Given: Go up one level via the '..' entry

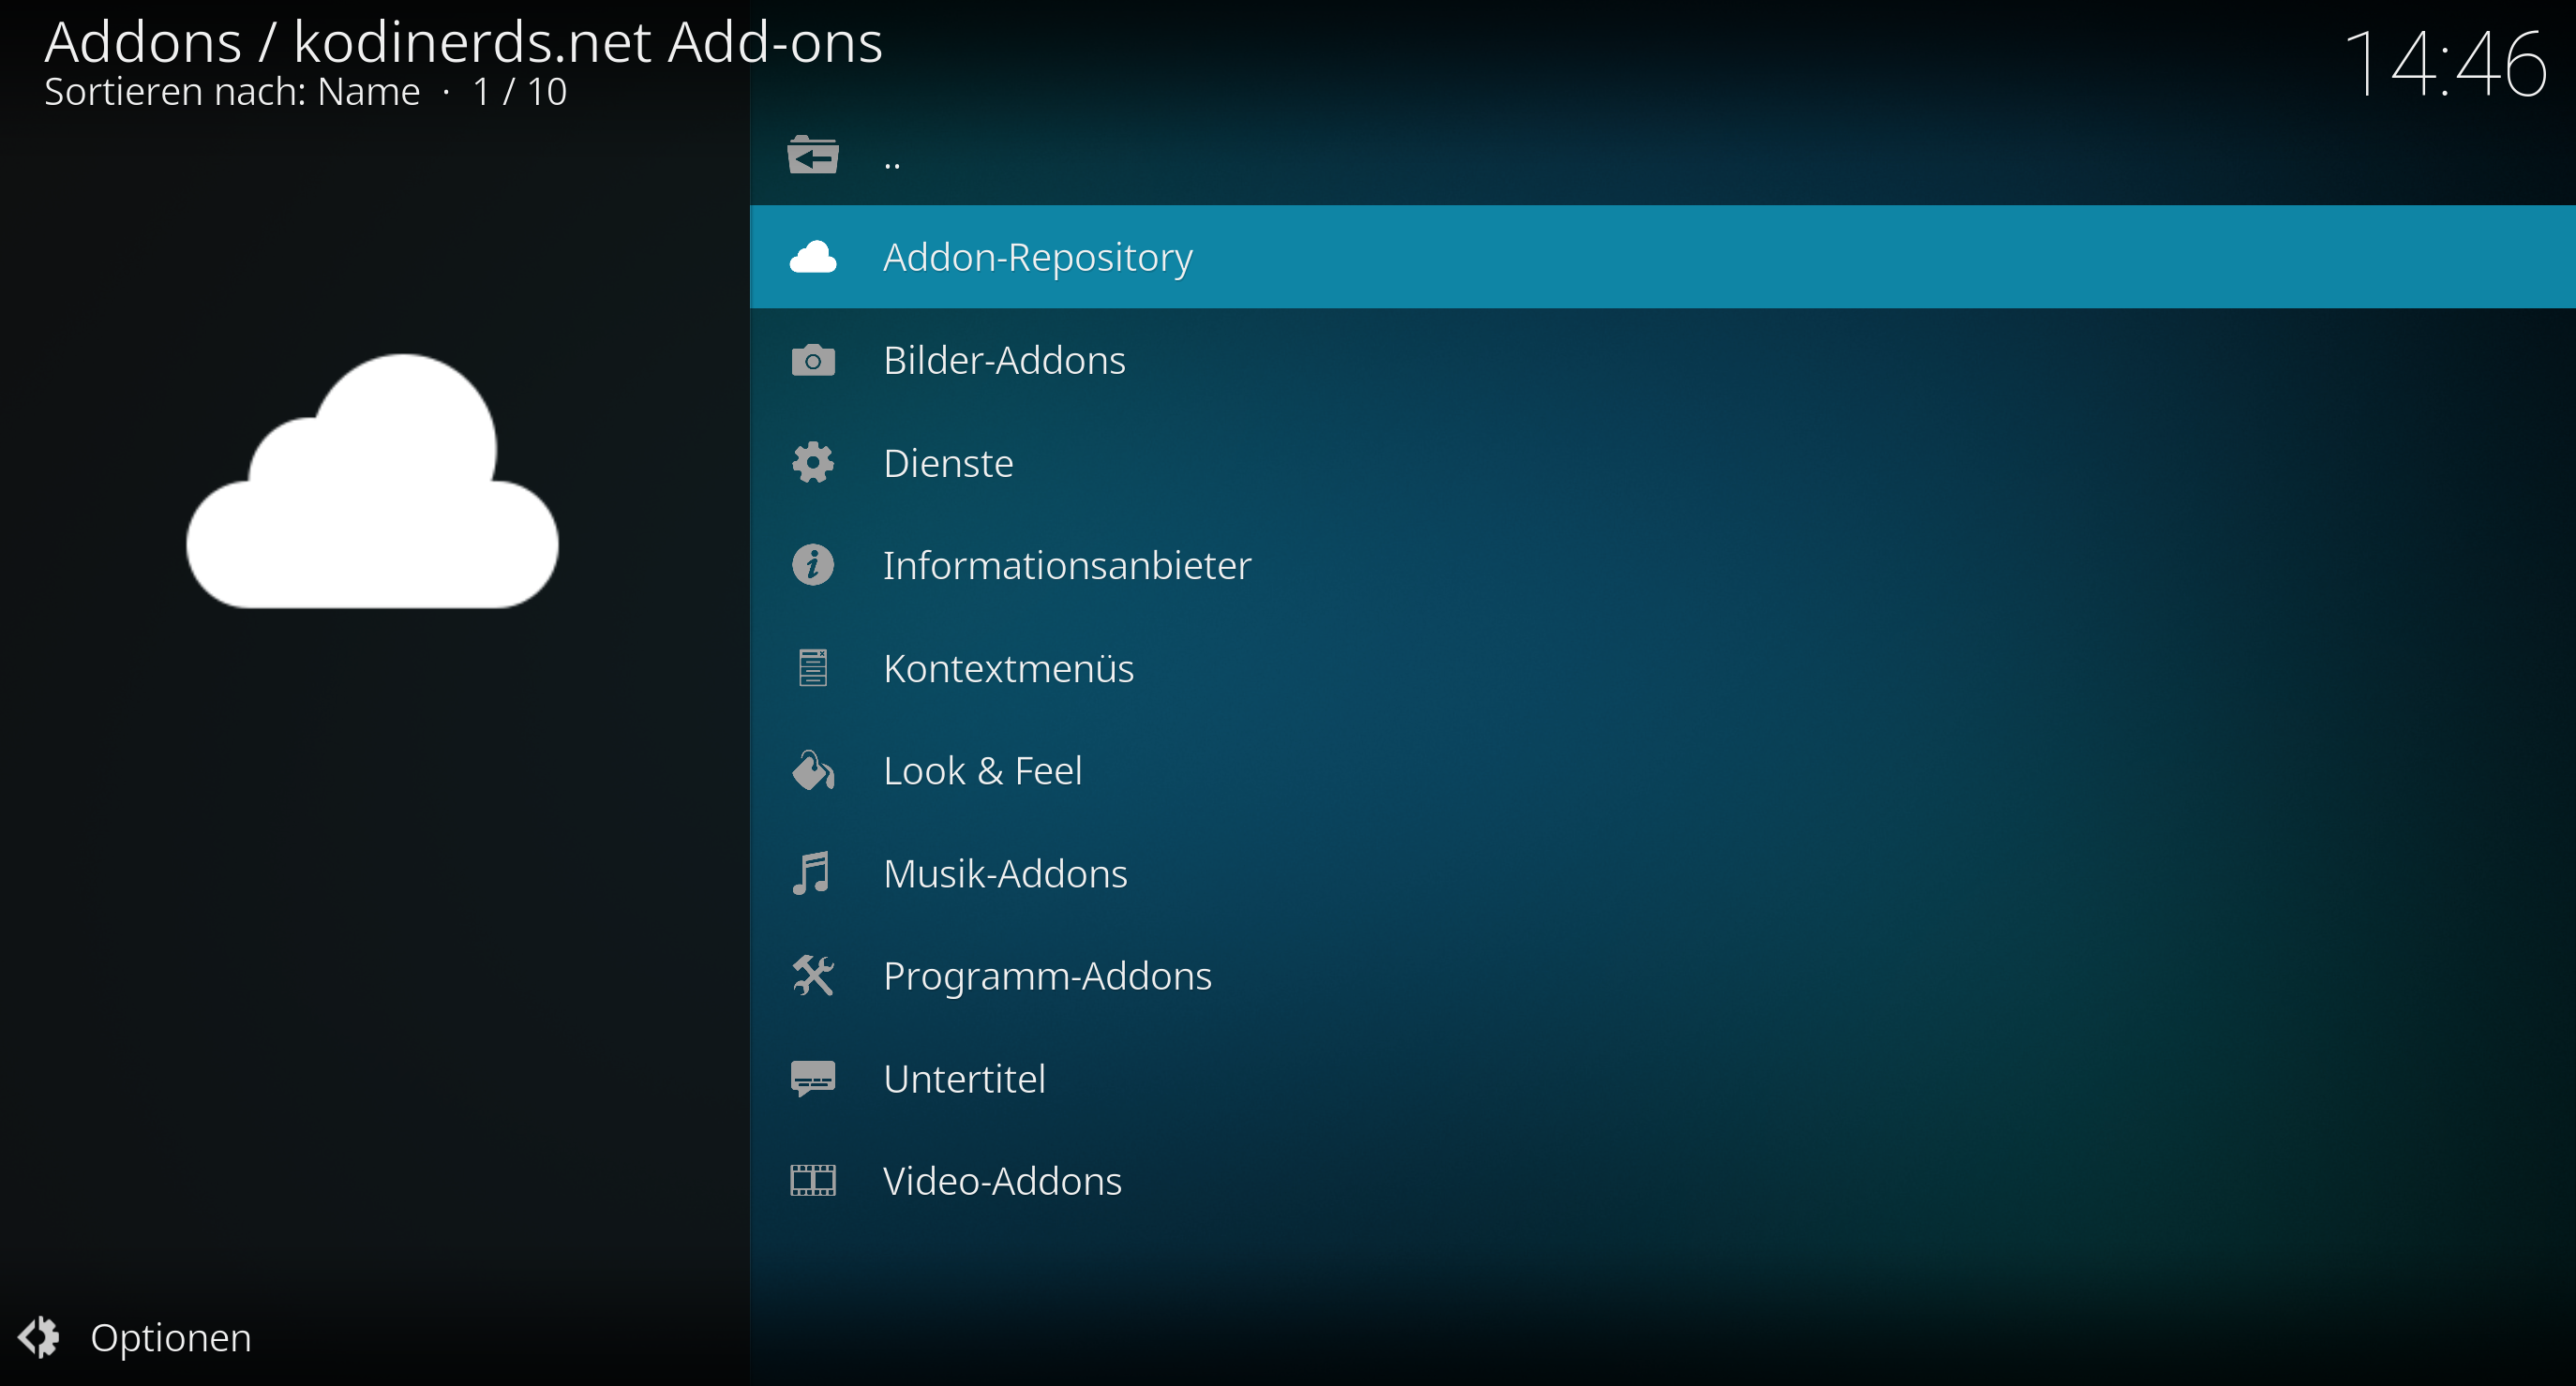Looking at the screenshot, I should point(1662,155).
